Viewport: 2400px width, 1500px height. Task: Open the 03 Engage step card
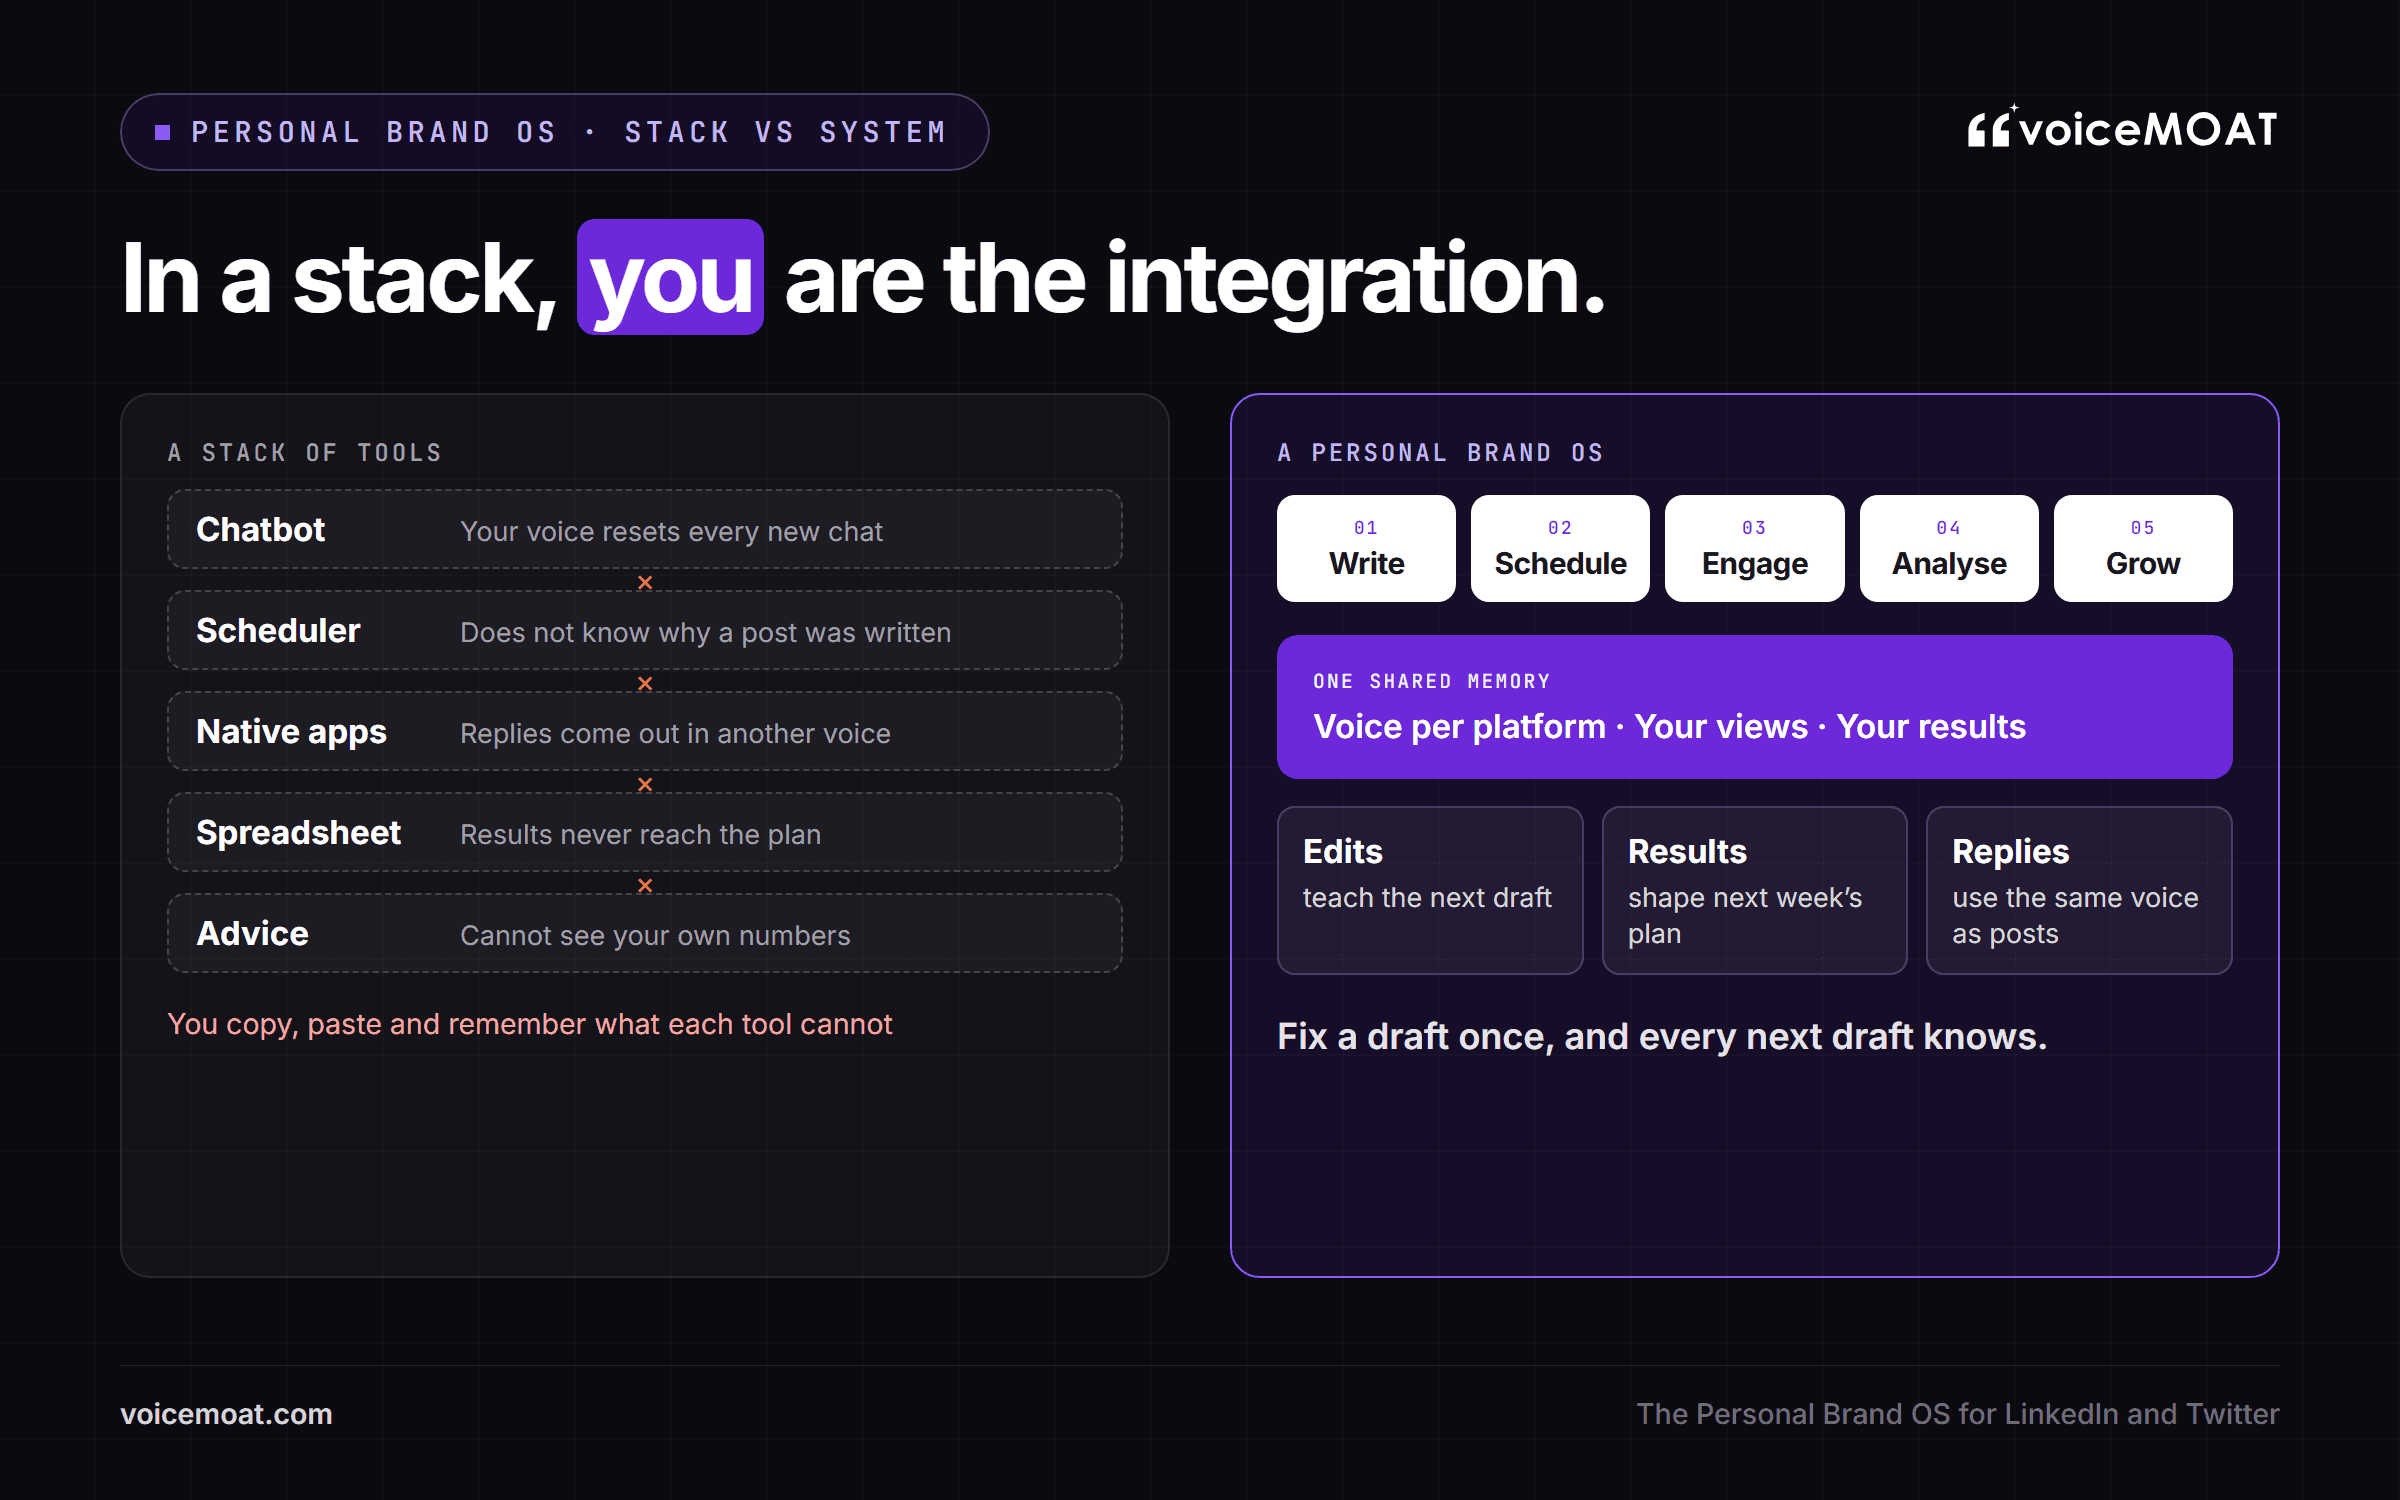click(1754, 548)
